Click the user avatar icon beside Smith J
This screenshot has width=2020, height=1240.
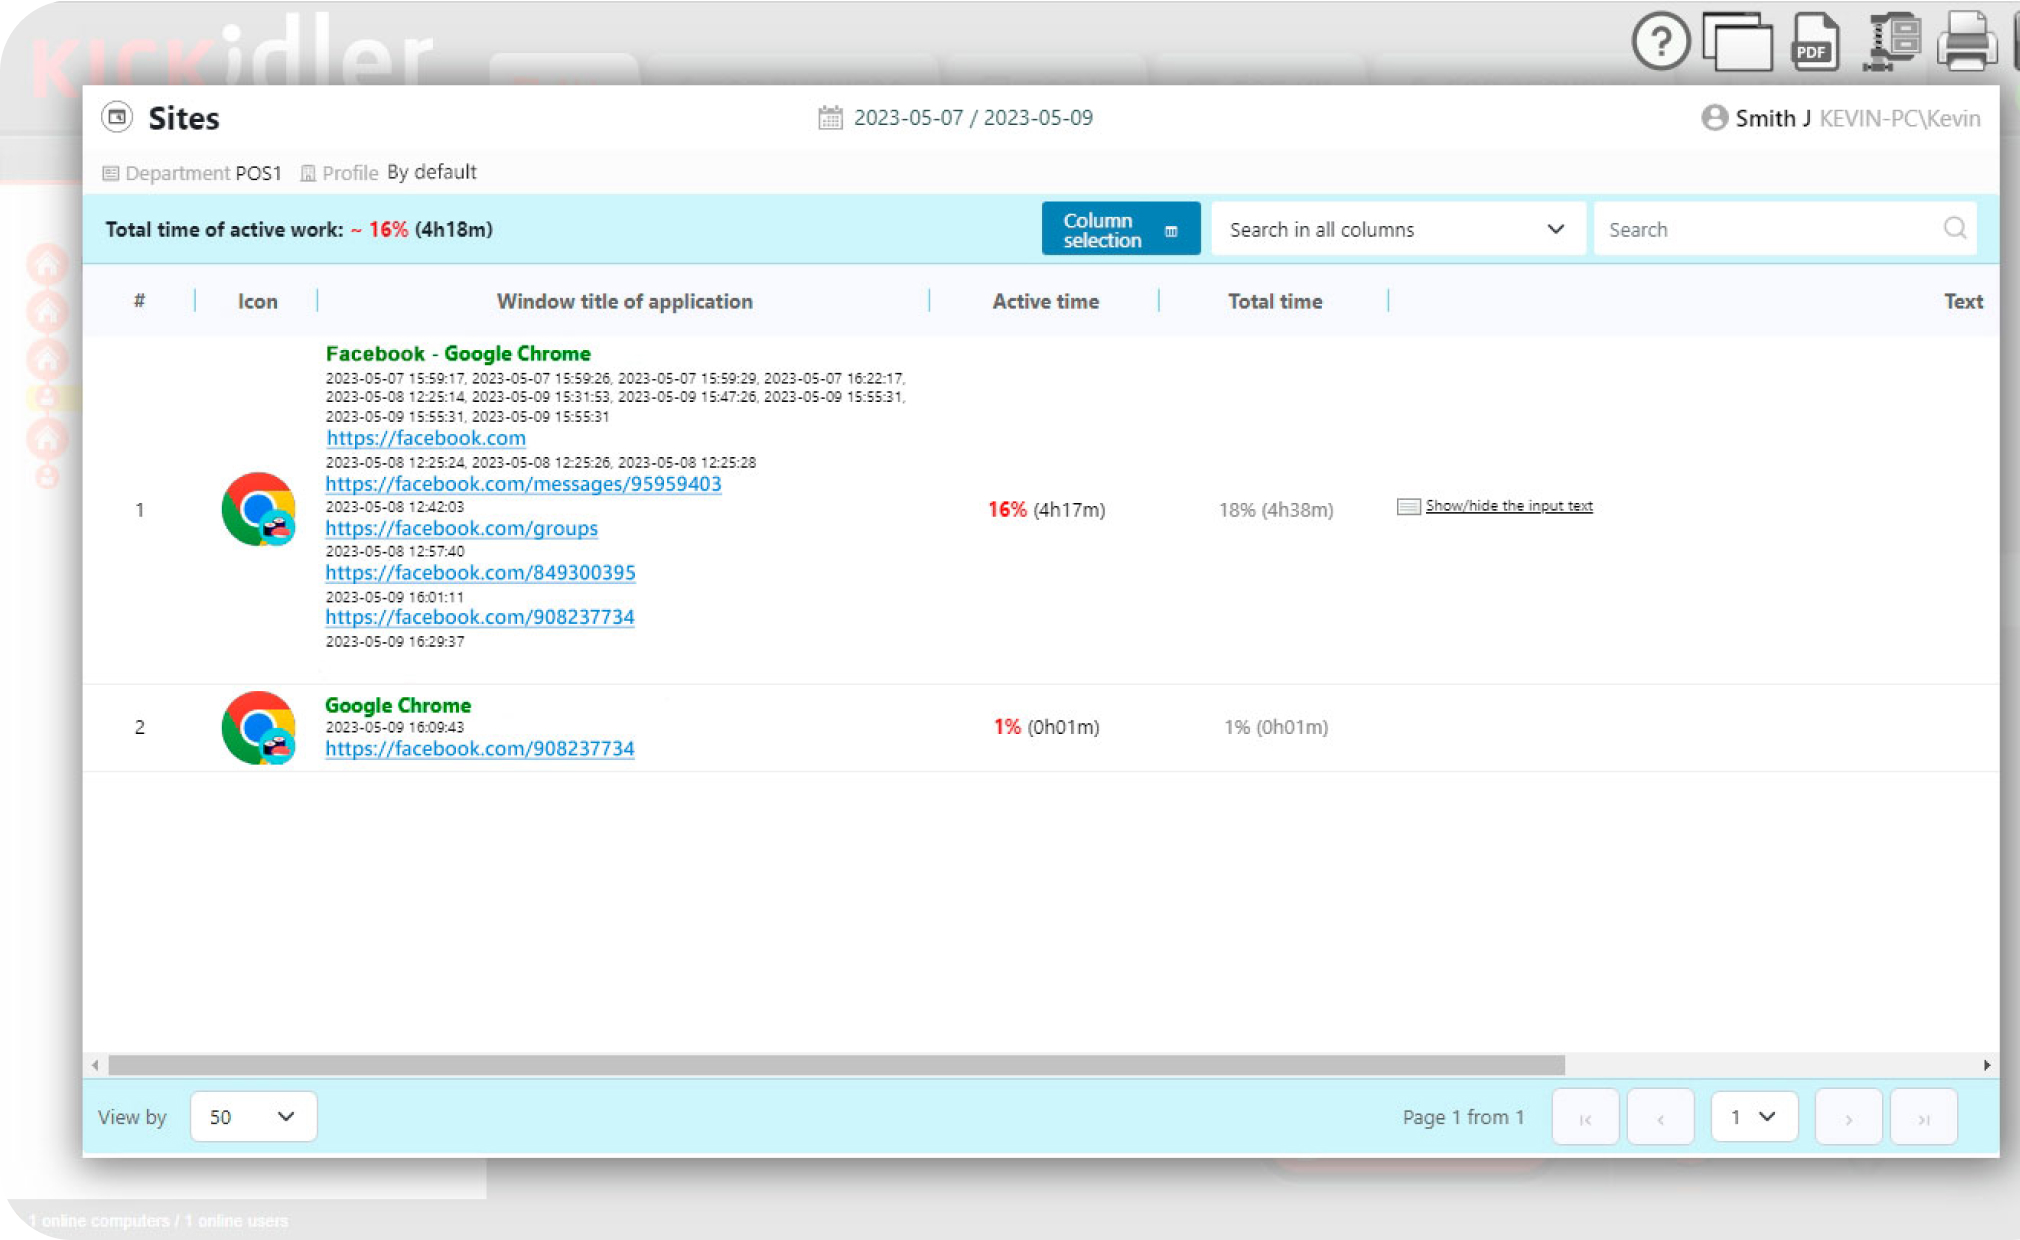point(1714,118)
